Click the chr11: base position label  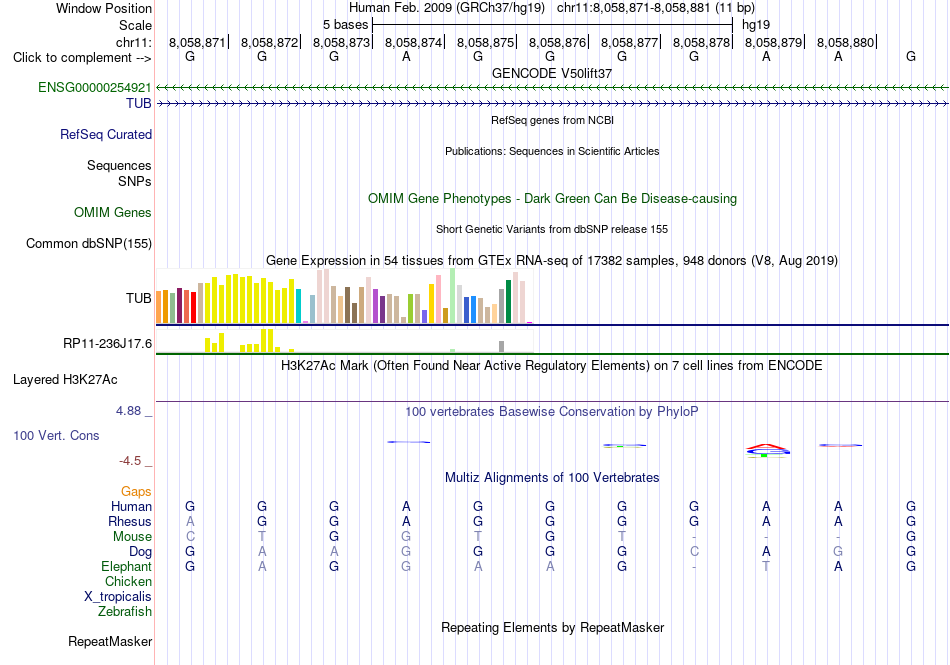134,42
